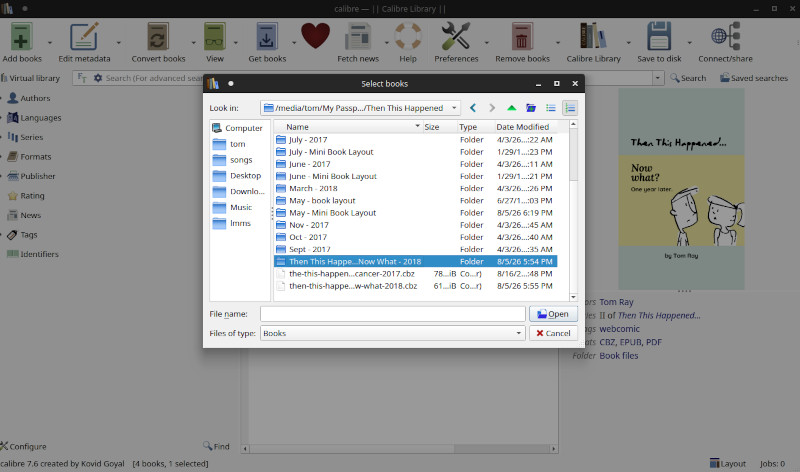
Task: Click the Search button
Action: click(688, 78)
